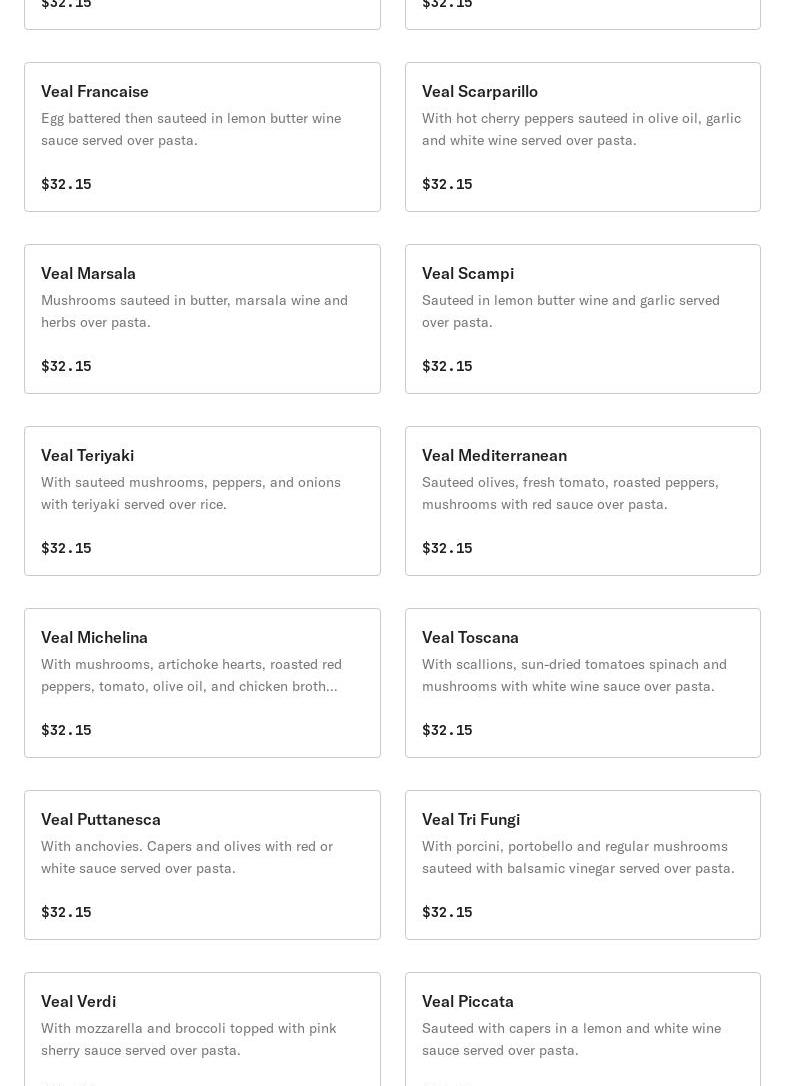Click the Veal Toscana title
The image size is (785, 1086).
470,637
